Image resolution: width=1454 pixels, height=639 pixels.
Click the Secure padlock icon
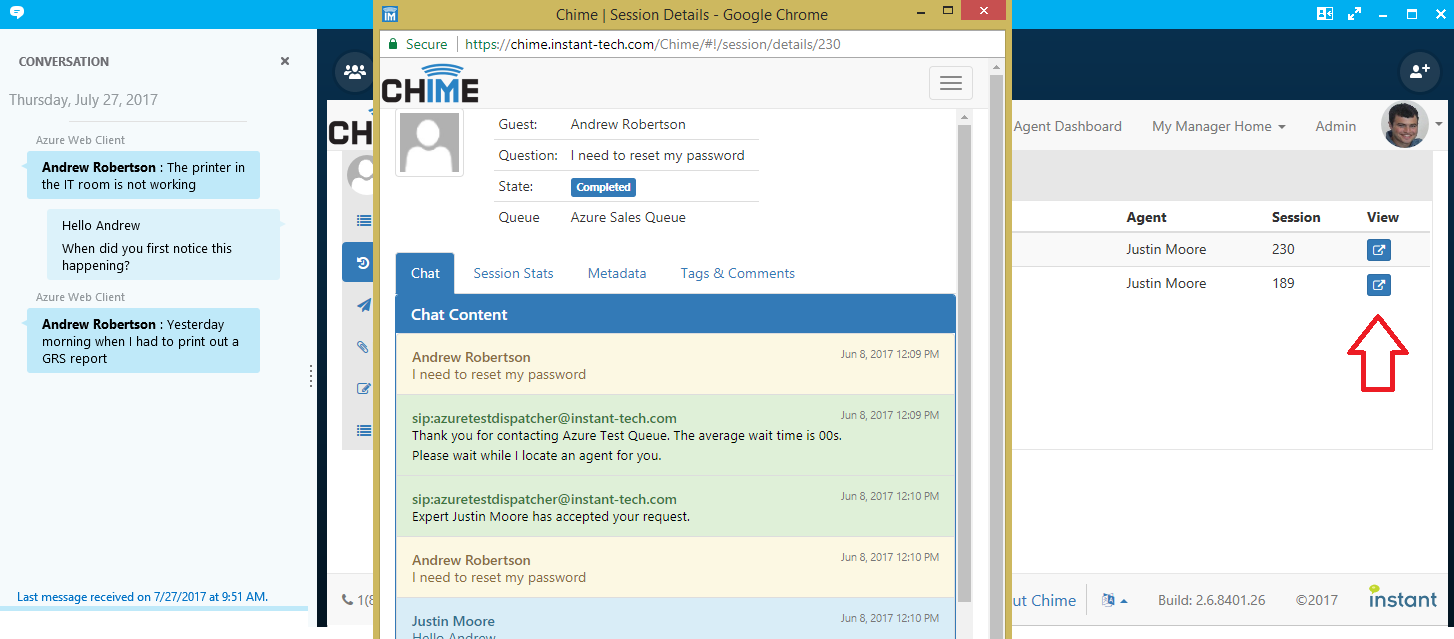[394, 44]
